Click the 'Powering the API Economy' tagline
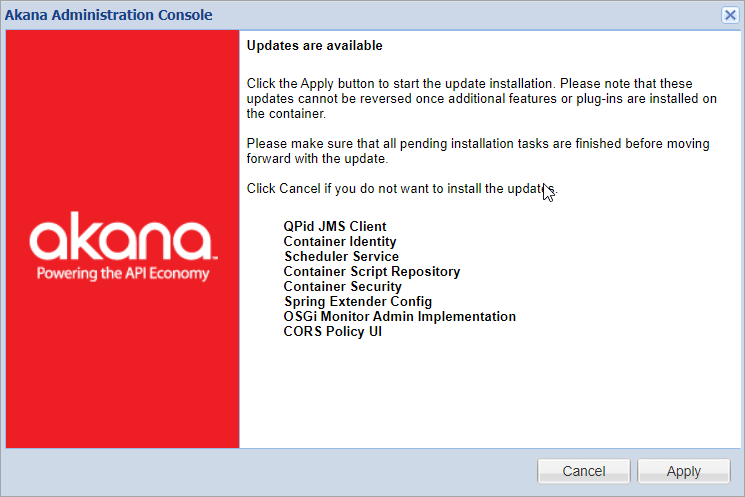The height and width of the screenshot is (497, 745). coord(122,273)
